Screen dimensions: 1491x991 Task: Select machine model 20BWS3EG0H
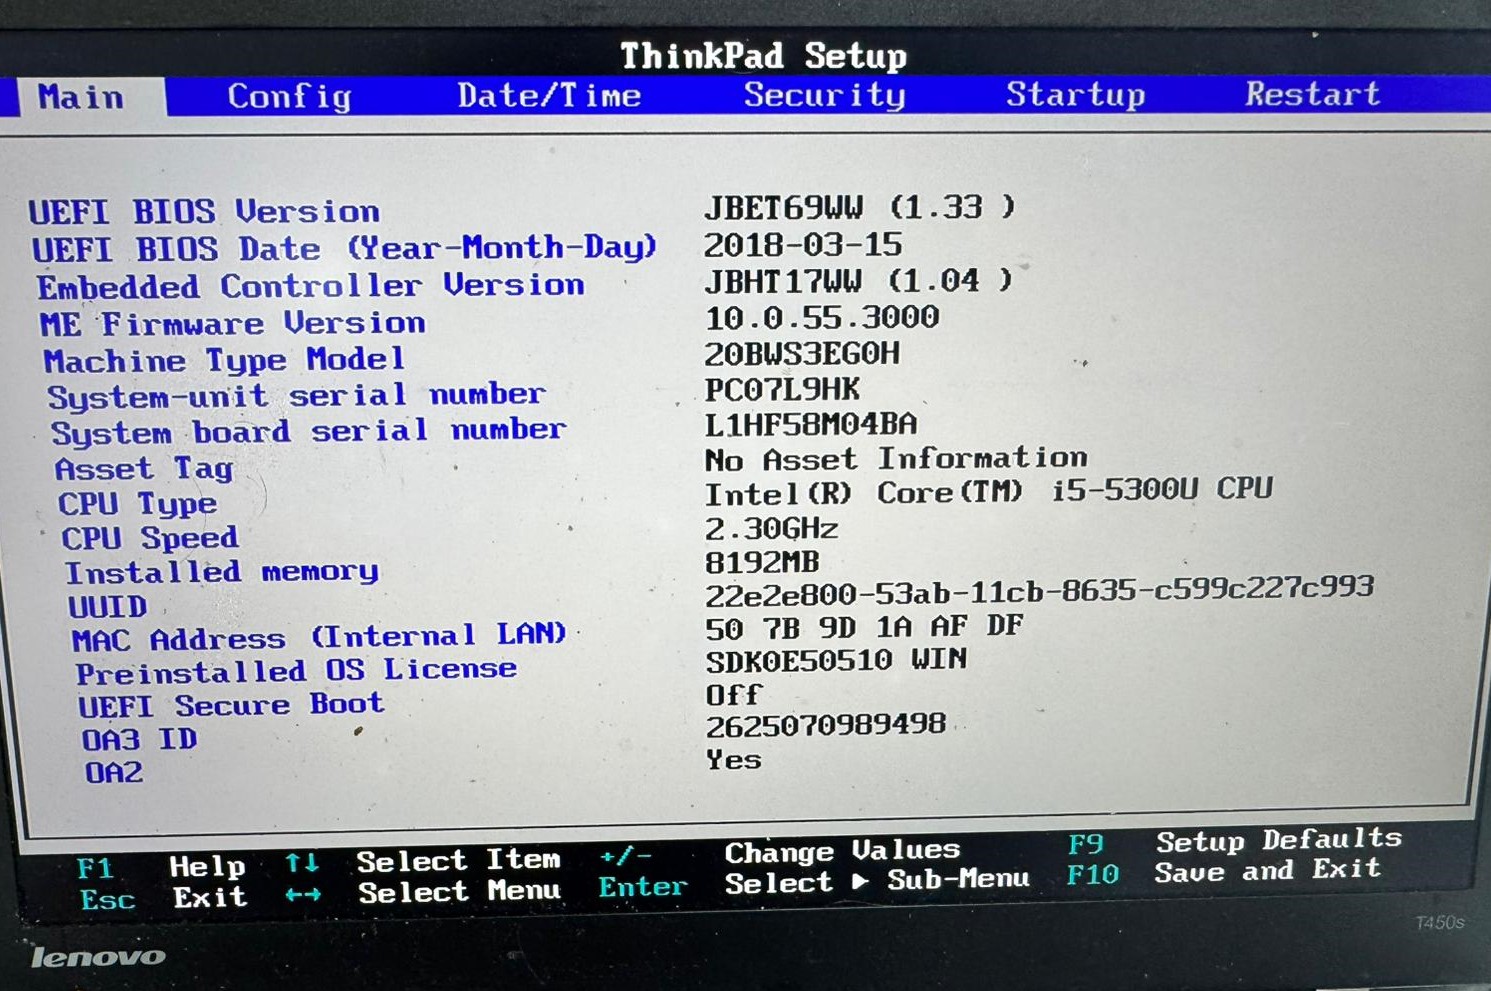[802, 353]
